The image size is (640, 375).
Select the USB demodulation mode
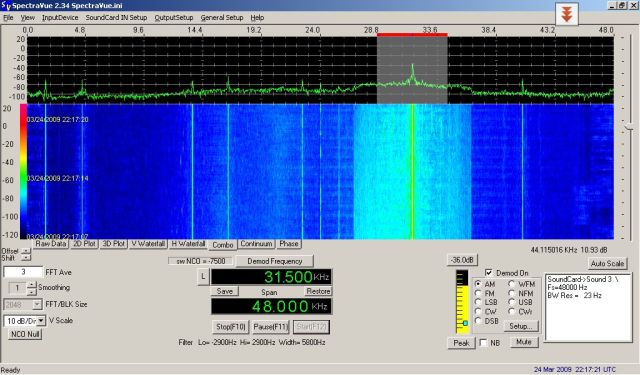tap(511, 302)
